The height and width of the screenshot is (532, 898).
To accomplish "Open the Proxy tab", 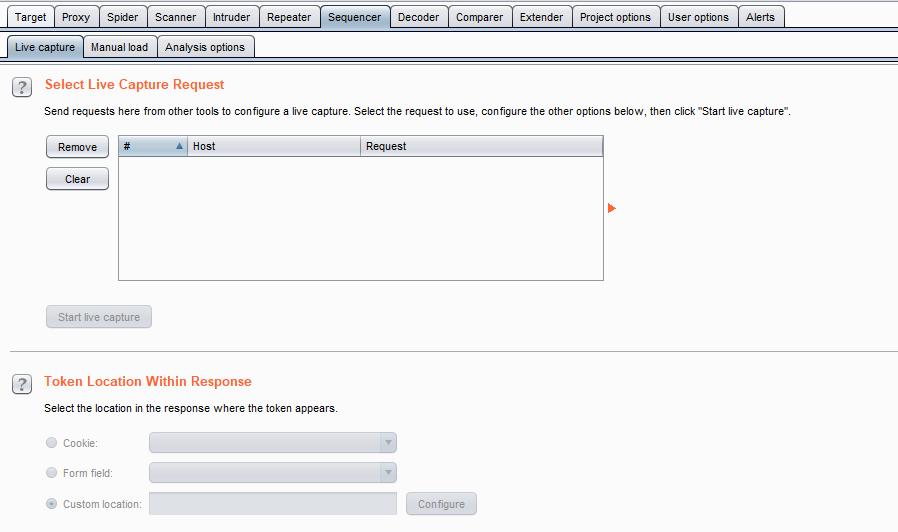I will click(x=76, y=17).
